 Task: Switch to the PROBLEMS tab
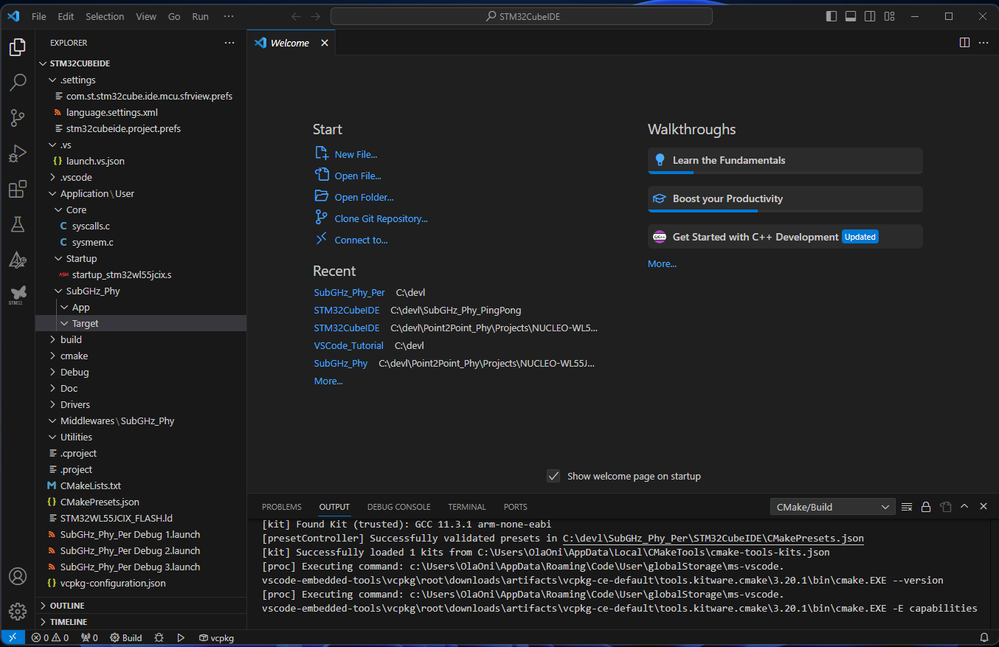tap(282, 507)
